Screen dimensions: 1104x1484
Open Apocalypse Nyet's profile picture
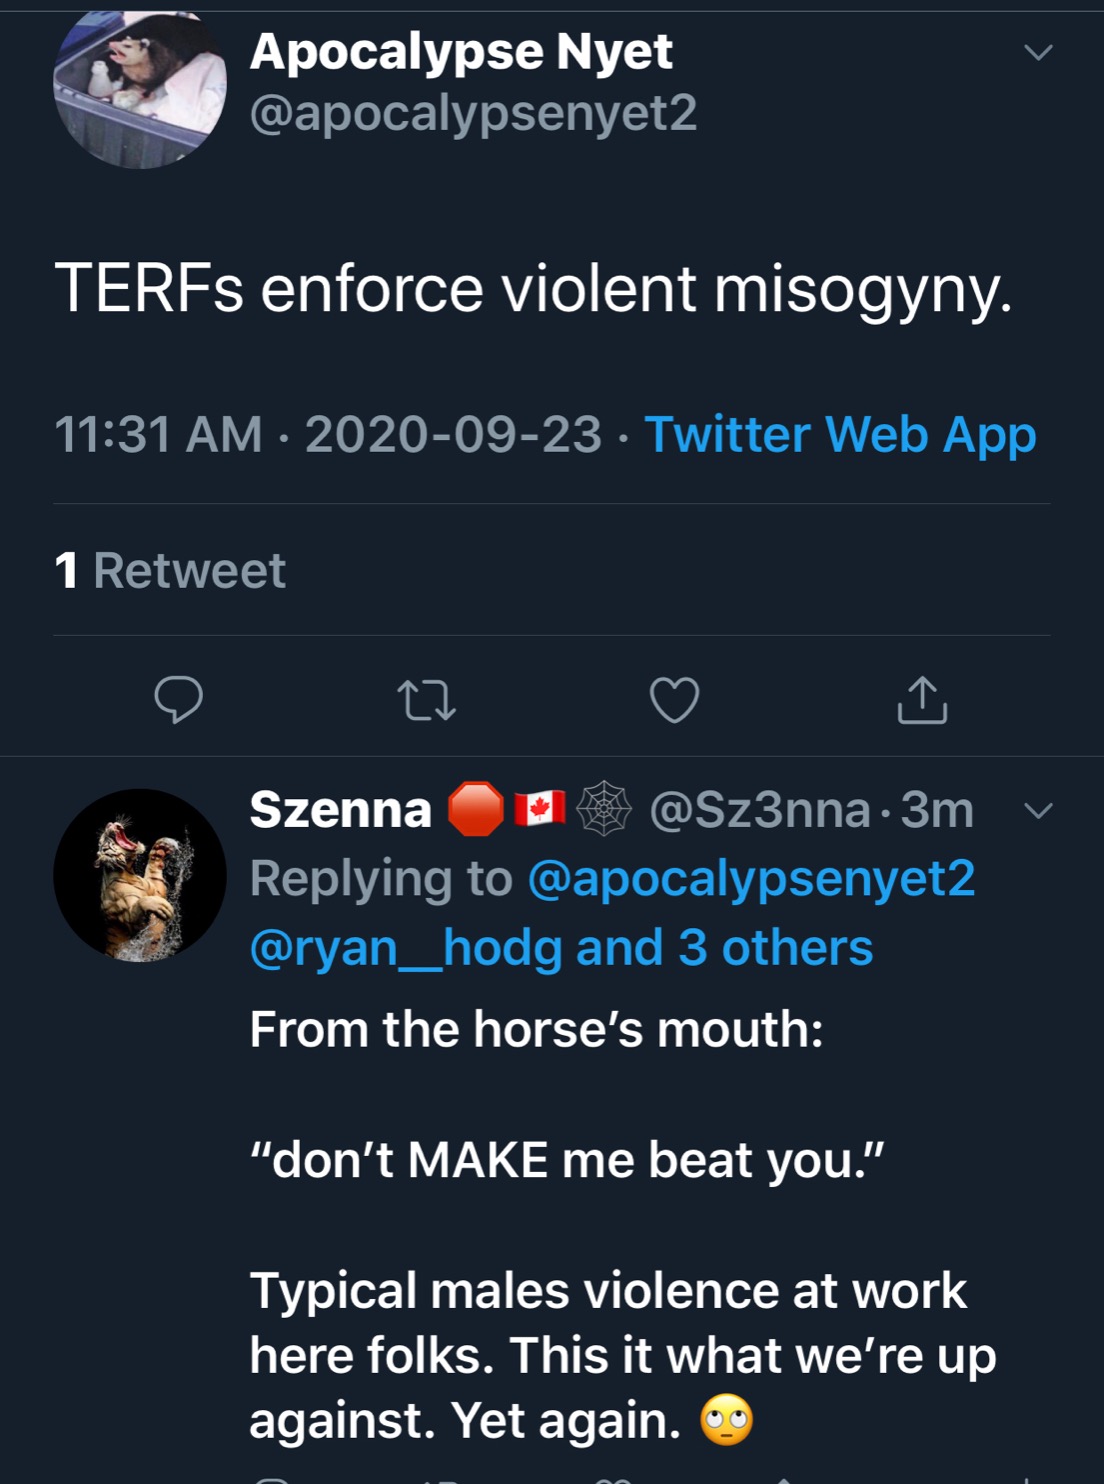click(x=140, y=88)
